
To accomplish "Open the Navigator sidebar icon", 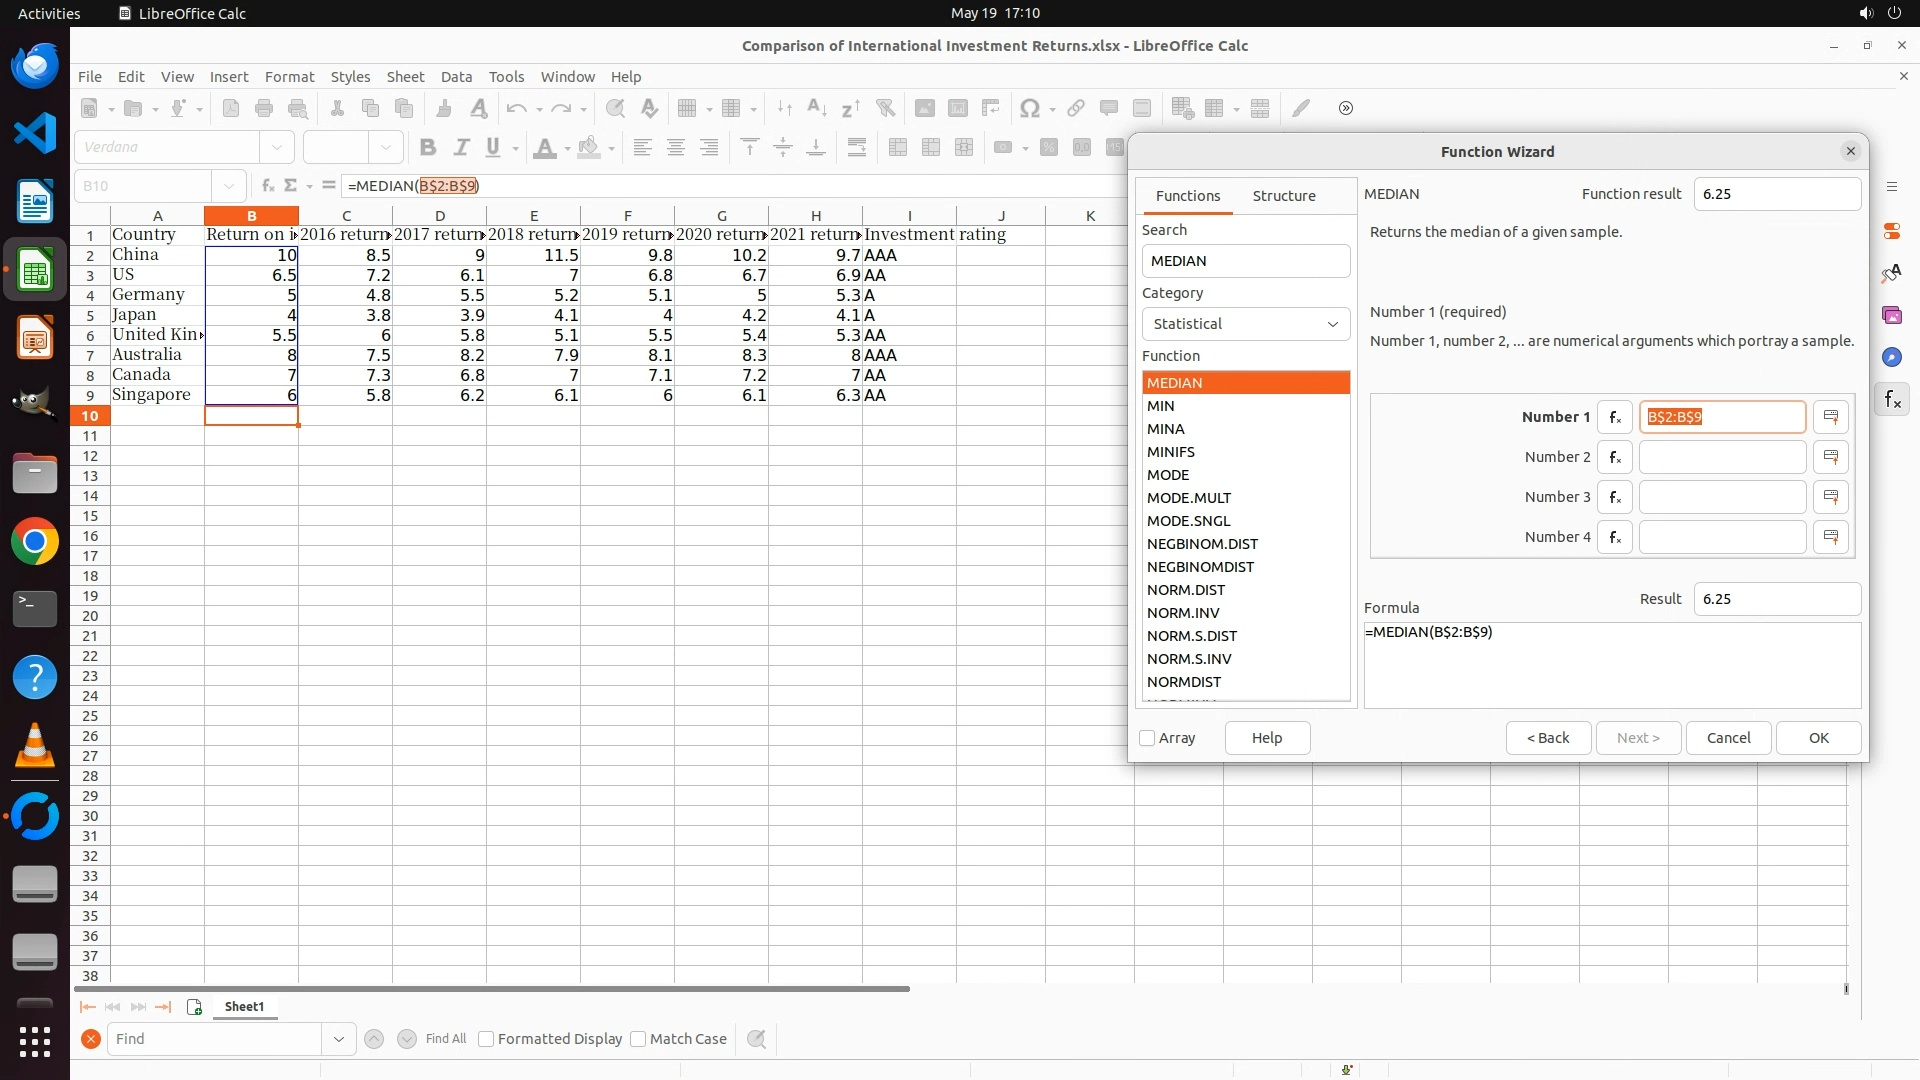I will [1892, 357].
